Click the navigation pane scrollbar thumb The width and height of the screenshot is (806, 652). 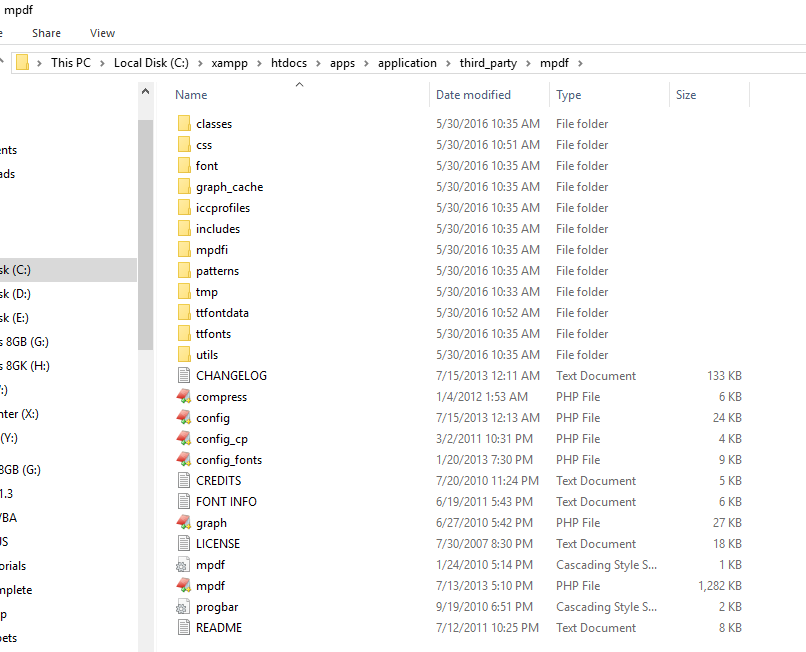145,234
